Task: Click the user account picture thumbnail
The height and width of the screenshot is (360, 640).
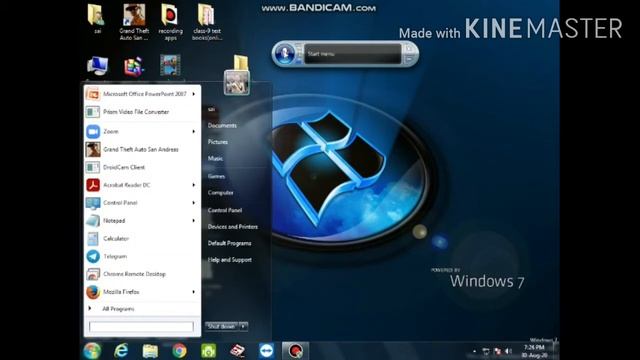Action: coord(237,83)
